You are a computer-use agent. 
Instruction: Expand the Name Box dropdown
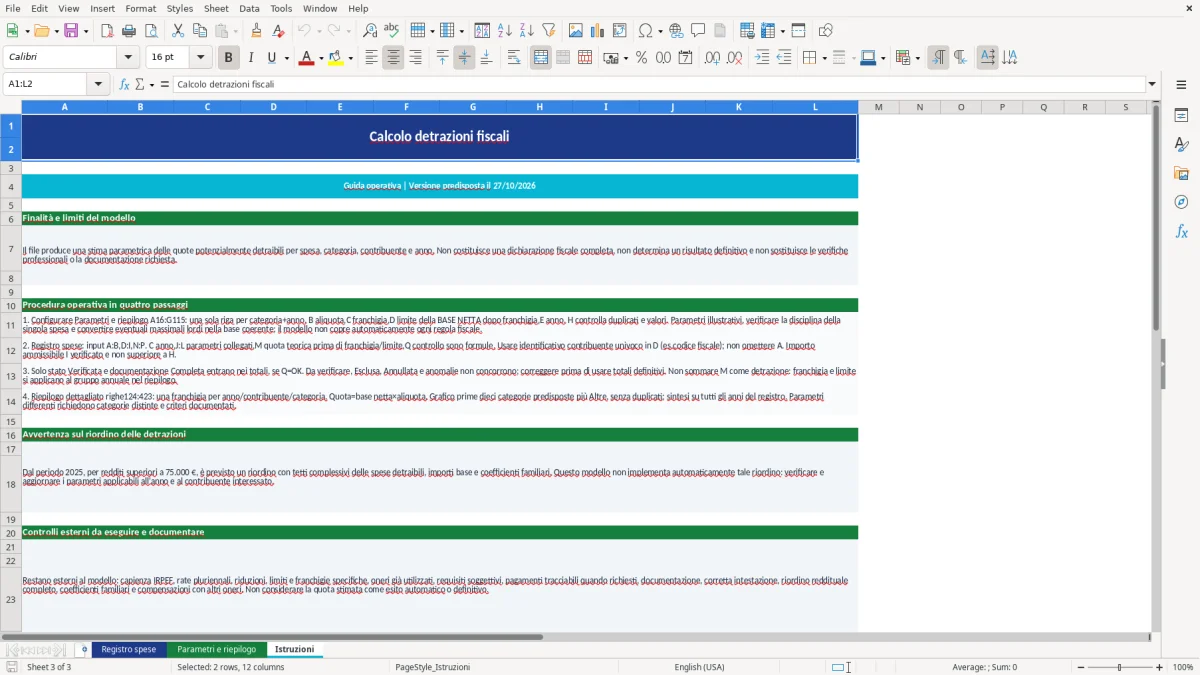[98, 84]
